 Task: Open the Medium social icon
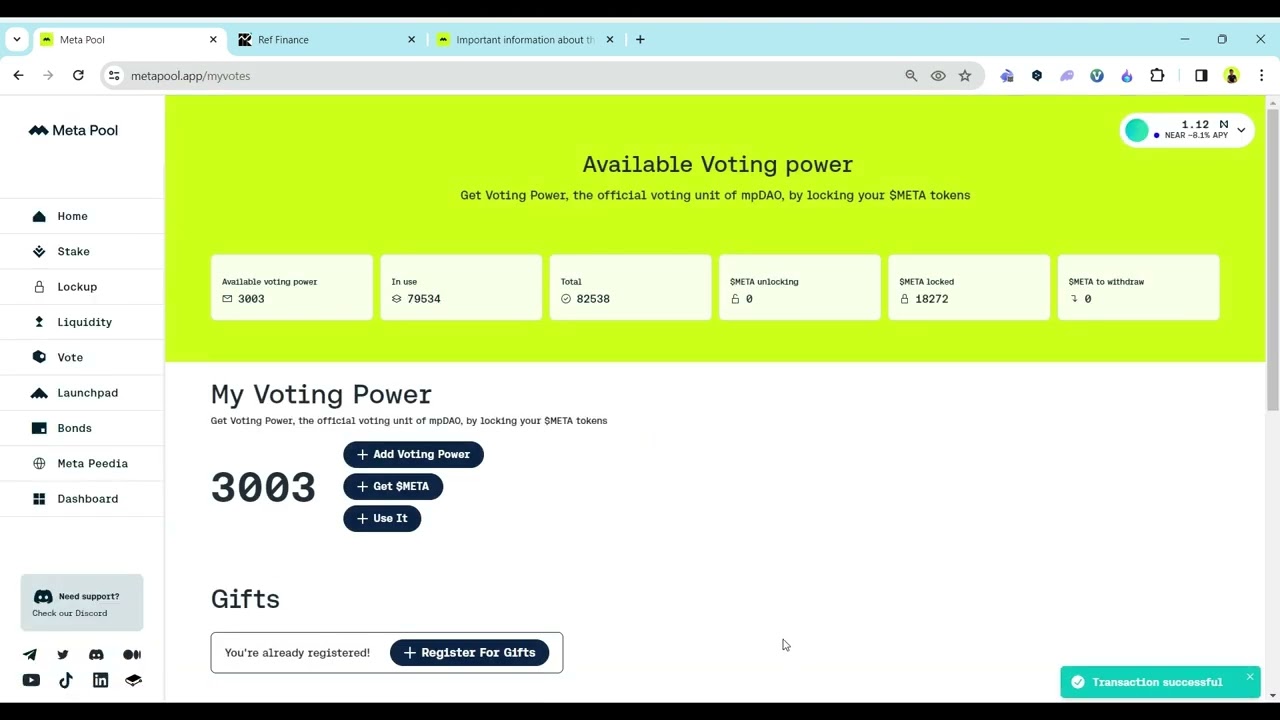pos(132,655)
